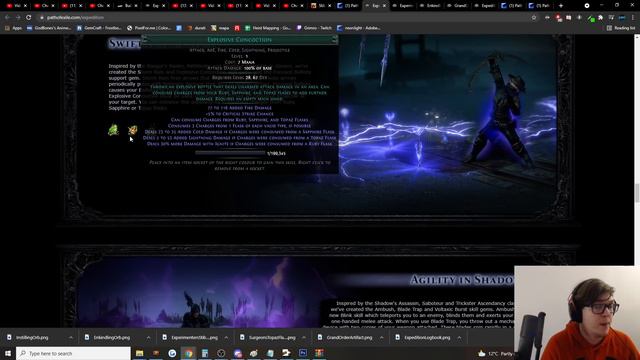Open the new tab with the plus button

[x=560, y=6]
